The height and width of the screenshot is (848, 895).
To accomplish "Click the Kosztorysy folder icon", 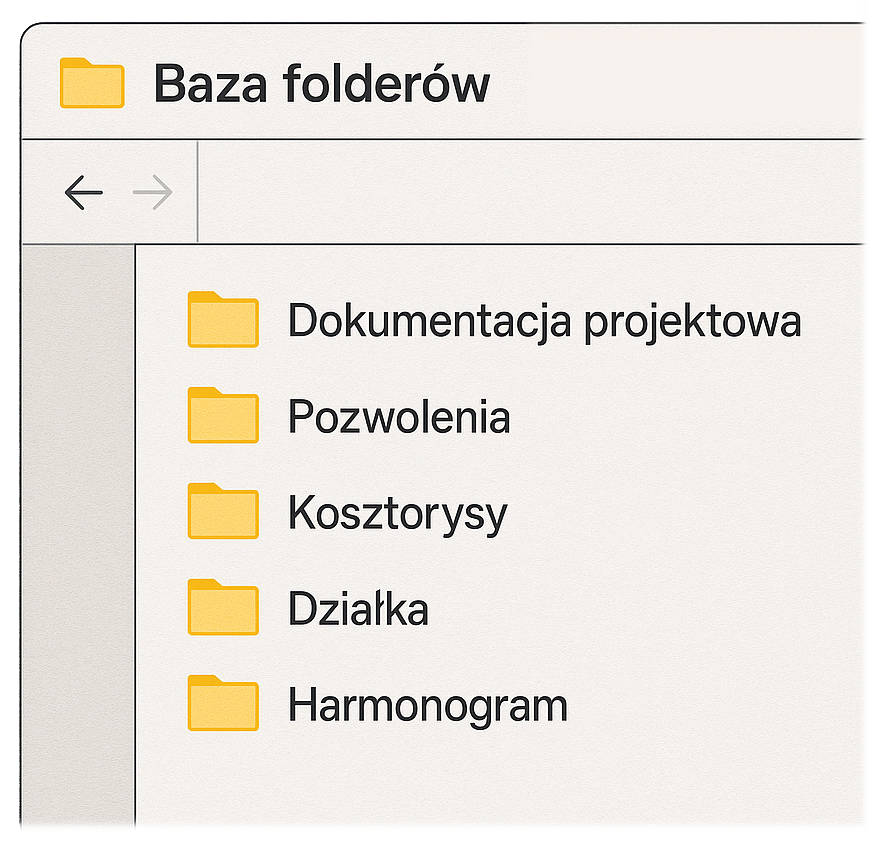I will (x=223, y=511).
